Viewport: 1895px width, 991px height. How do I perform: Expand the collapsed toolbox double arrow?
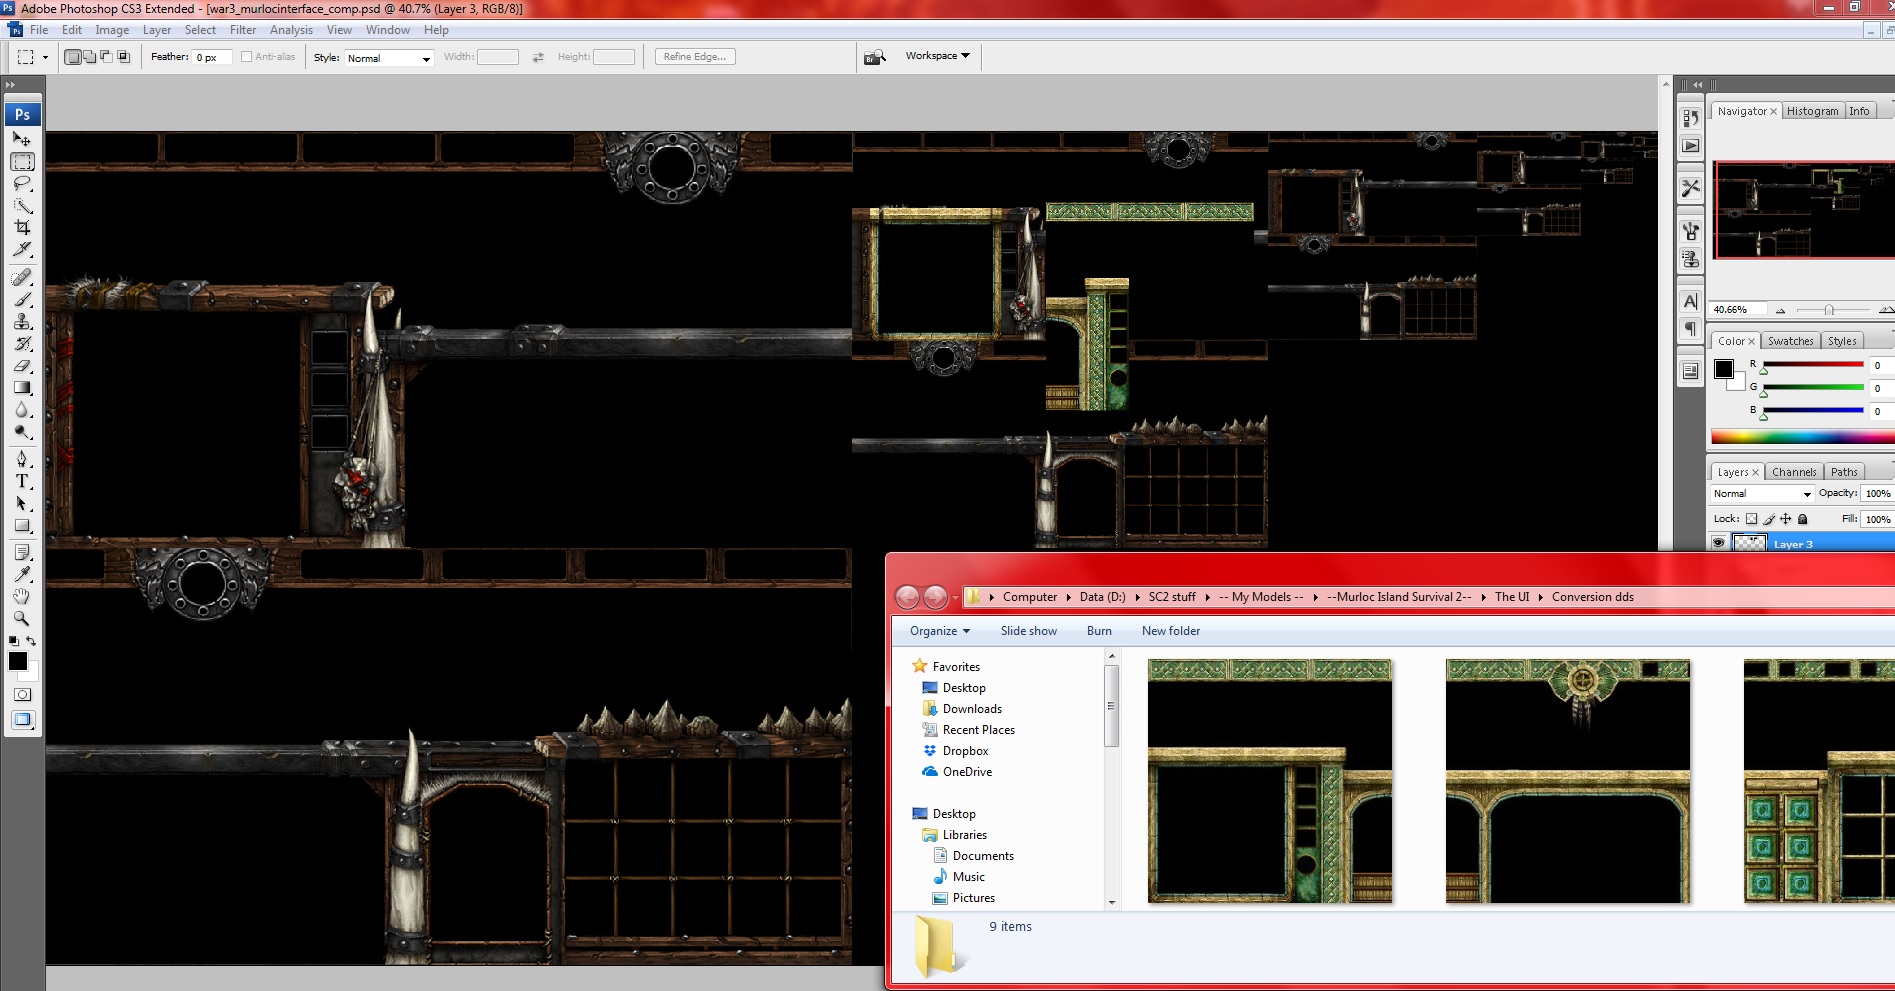(x=11, y=85)
